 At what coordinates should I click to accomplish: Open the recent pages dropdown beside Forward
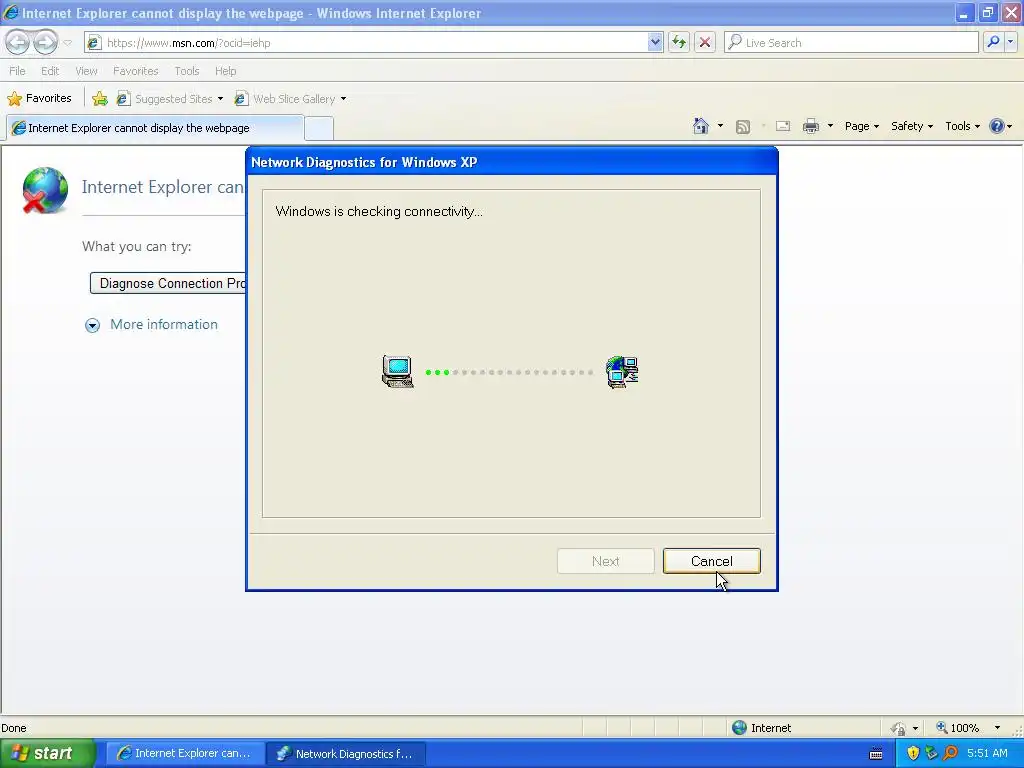tap(67, 43)
